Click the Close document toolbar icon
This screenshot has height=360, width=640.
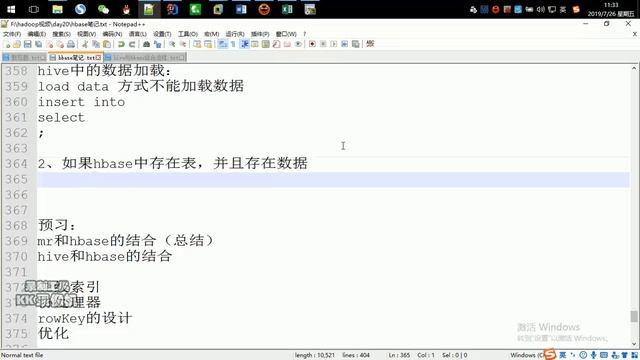pyautogui.click(x=50, y=44)
